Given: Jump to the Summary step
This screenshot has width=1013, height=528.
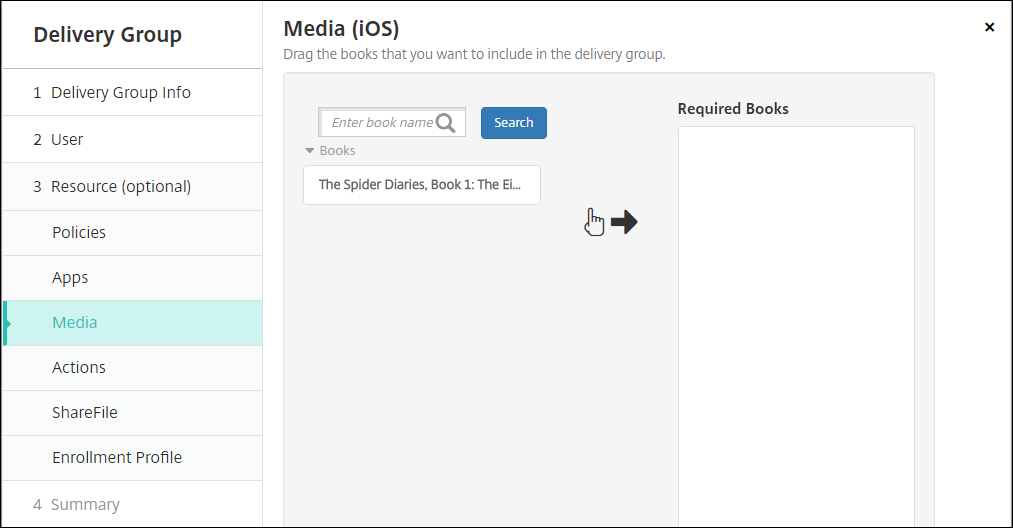Looking at the screenshot, I should click(x=85, y=504).
